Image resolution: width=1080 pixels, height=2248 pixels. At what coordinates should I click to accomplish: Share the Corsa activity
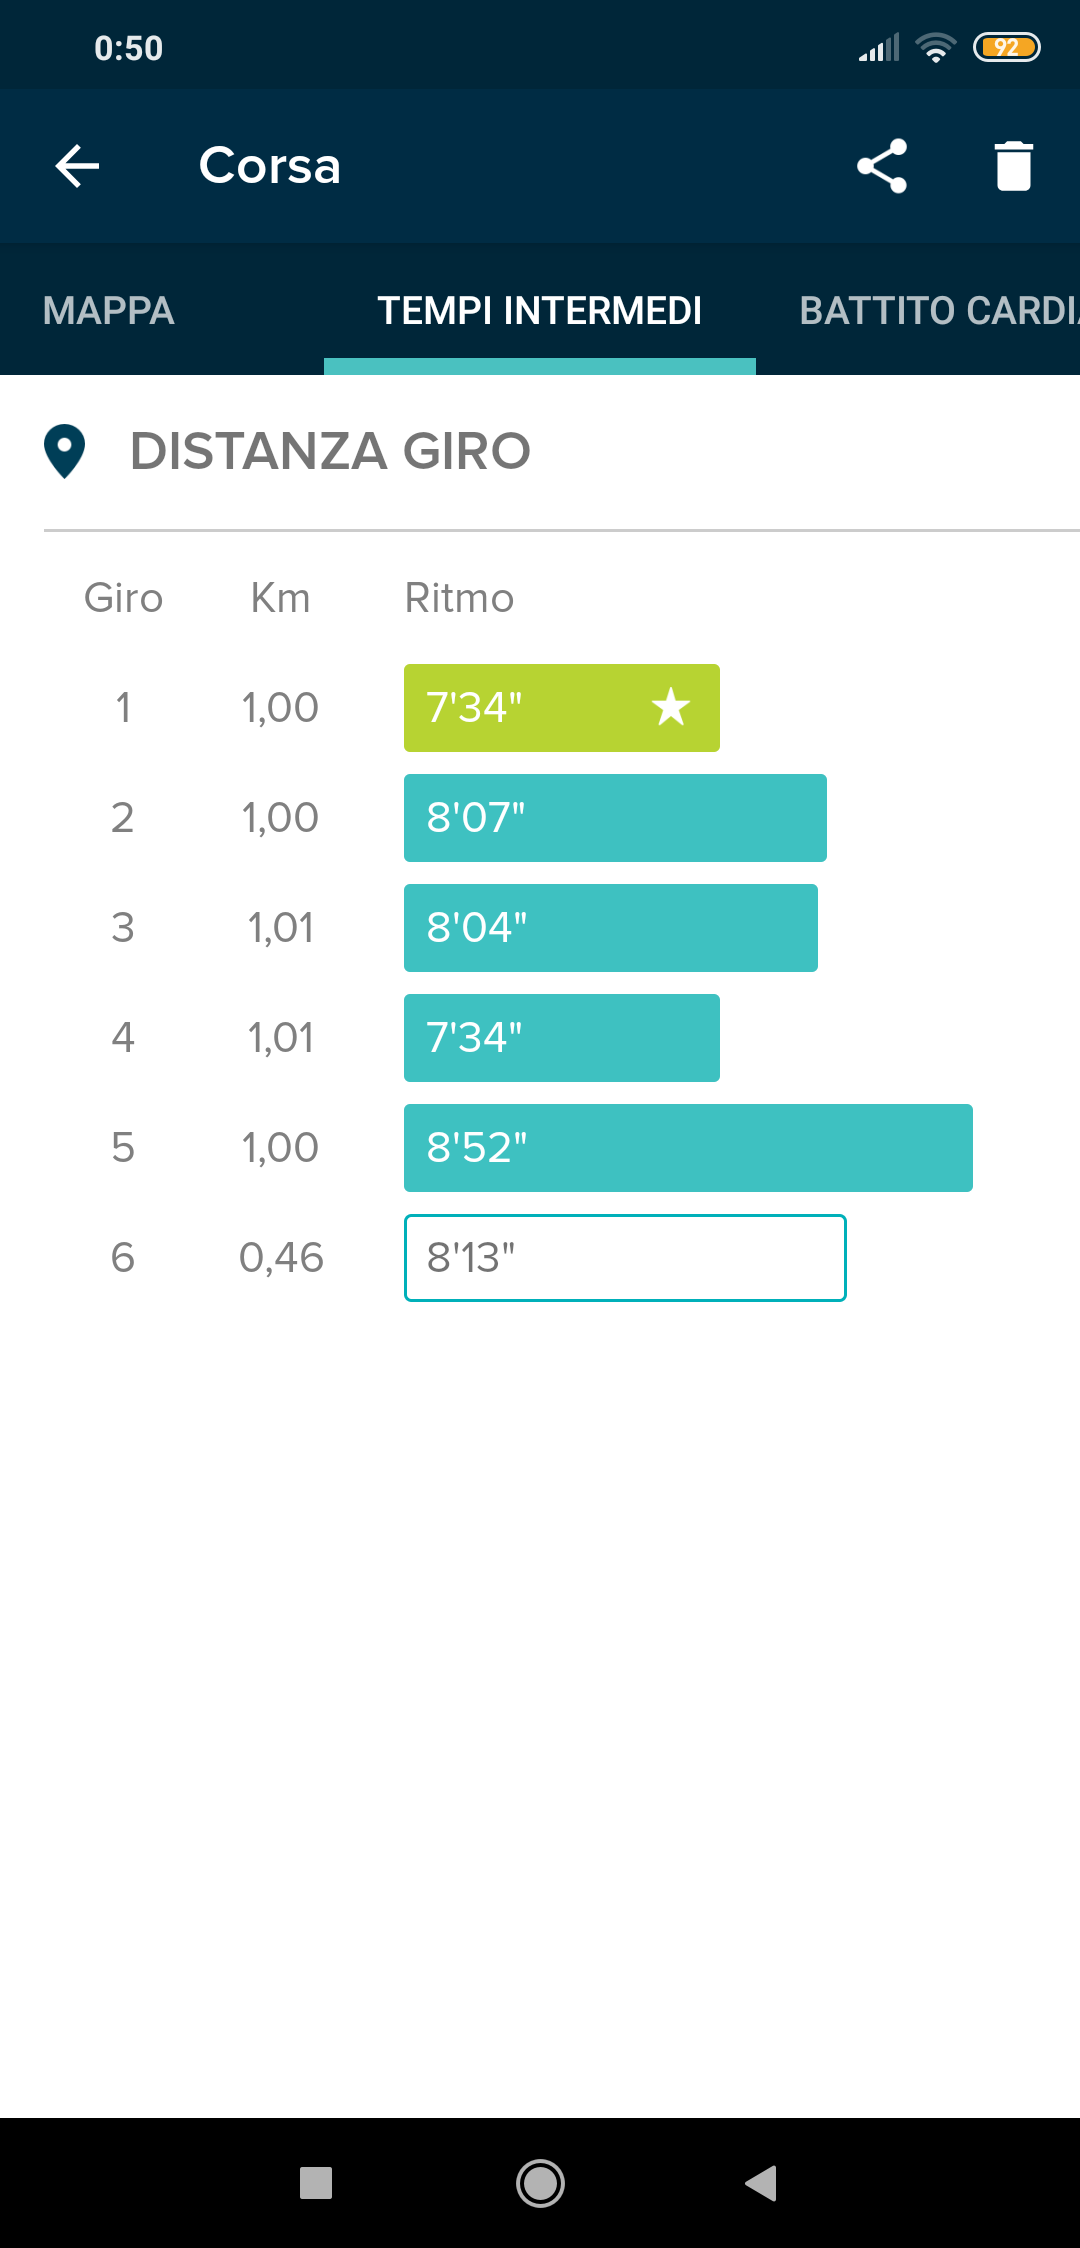(882, 166)
